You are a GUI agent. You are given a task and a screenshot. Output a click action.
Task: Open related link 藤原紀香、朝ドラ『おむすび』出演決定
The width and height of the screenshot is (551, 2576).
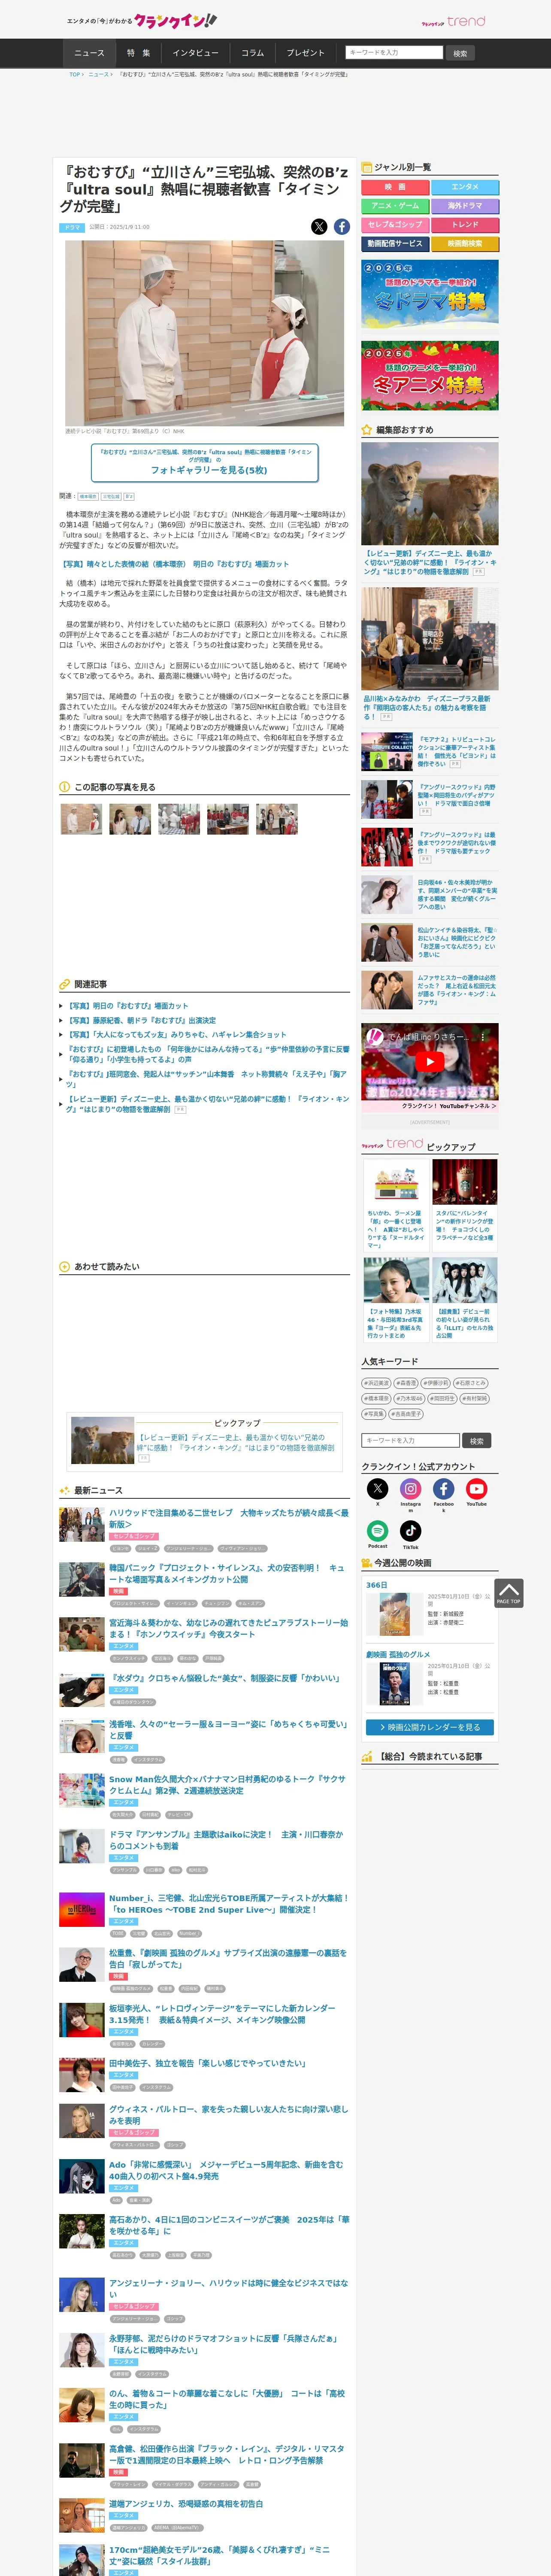click(x=141, y=1021)
